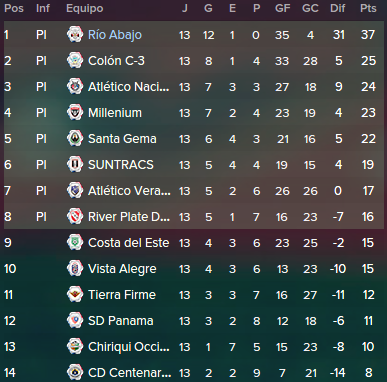Sort by the Dif column header
This screenshot has width=387, height=382.
[x=338, y=8]
